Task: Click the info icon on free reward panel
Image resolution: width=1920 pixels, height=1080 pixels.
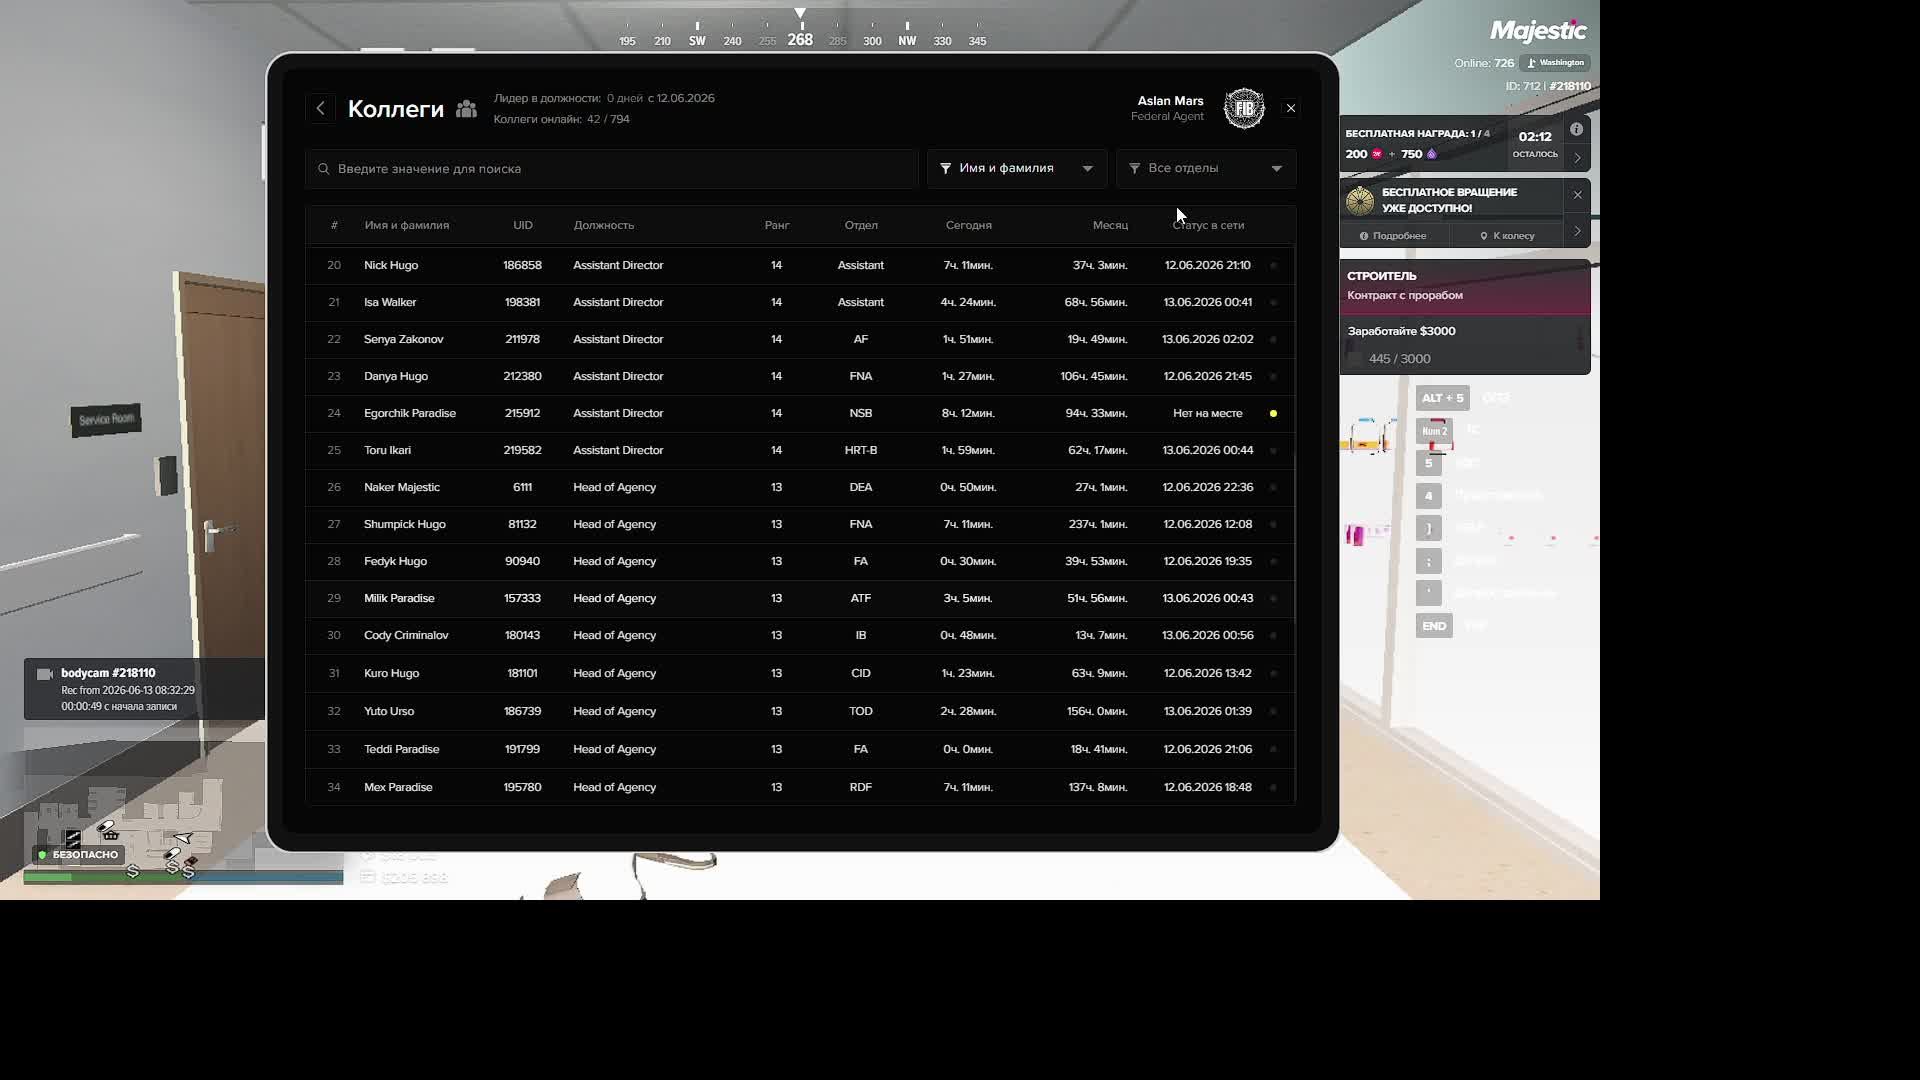Action: click(1576, 129)
